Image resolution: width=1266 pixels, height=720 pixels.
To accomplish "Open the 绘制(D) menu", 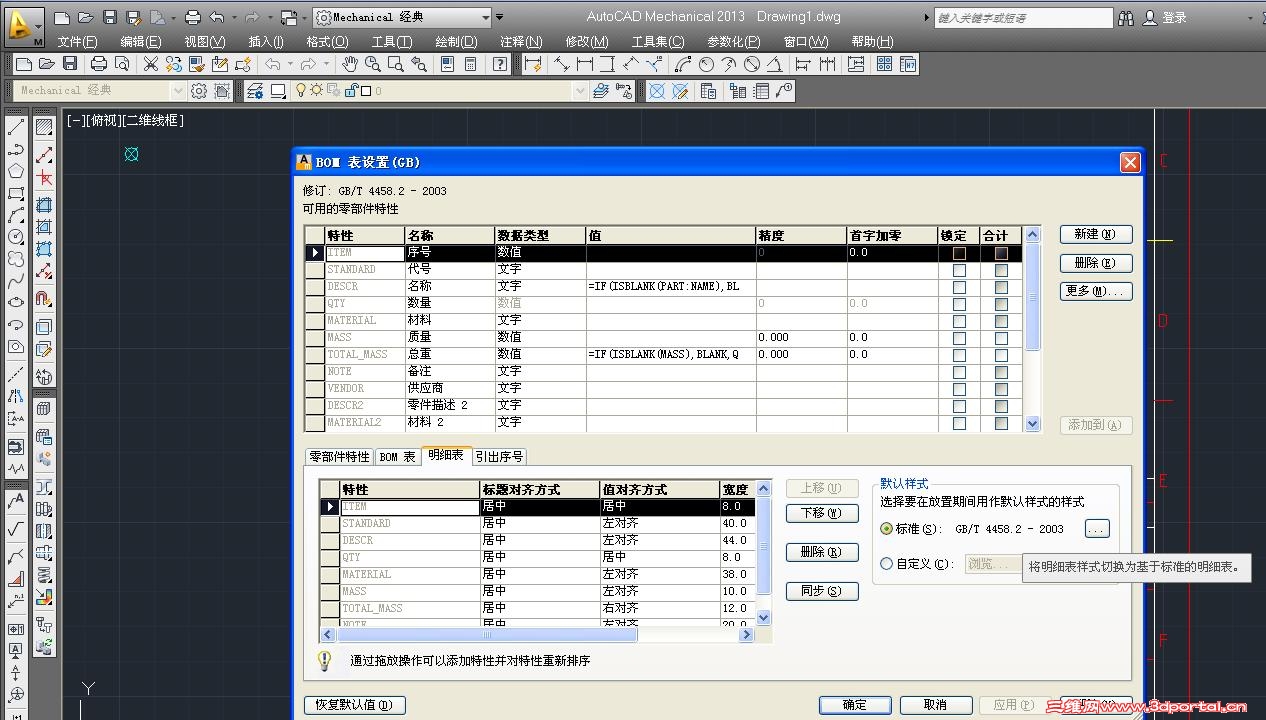I will 456,42.
